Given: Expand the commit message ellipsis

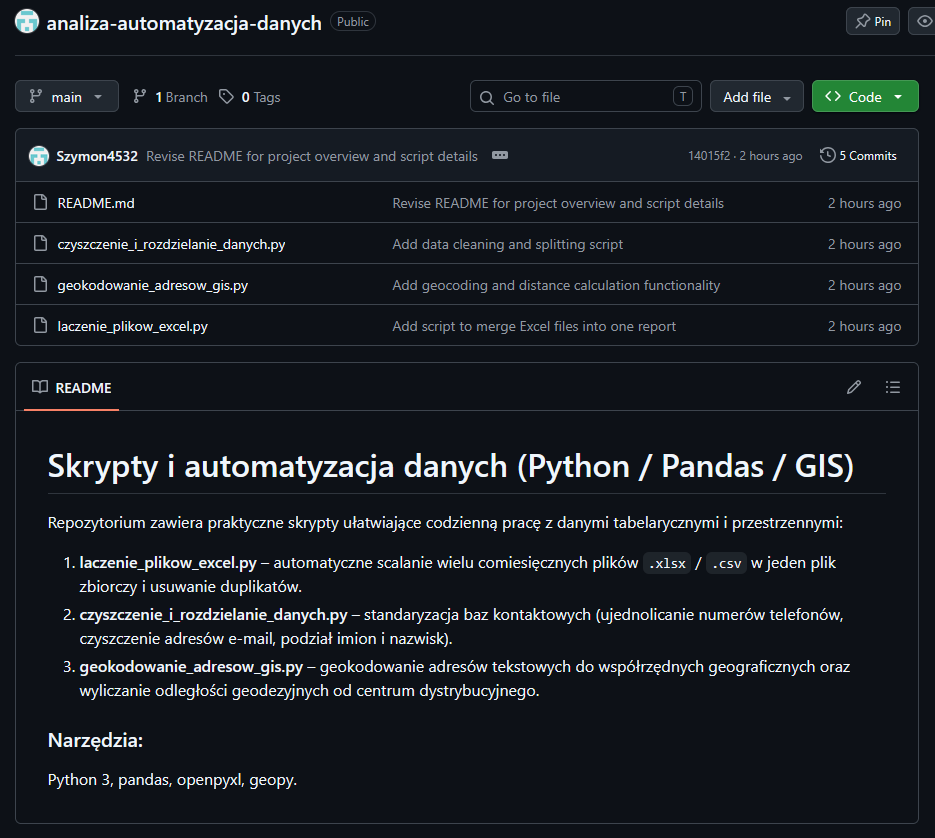Looking at the screenshot, I should click(500, 155).
